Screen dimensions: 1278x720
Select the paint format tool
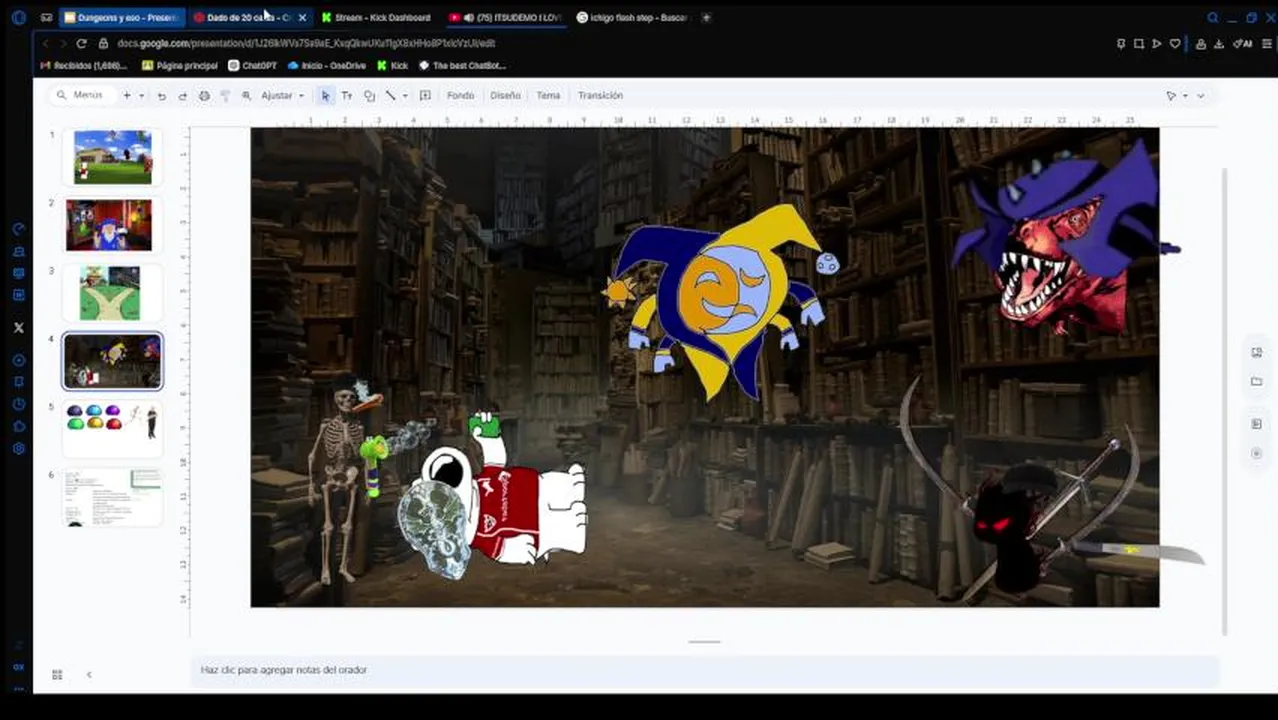(224, 96)
